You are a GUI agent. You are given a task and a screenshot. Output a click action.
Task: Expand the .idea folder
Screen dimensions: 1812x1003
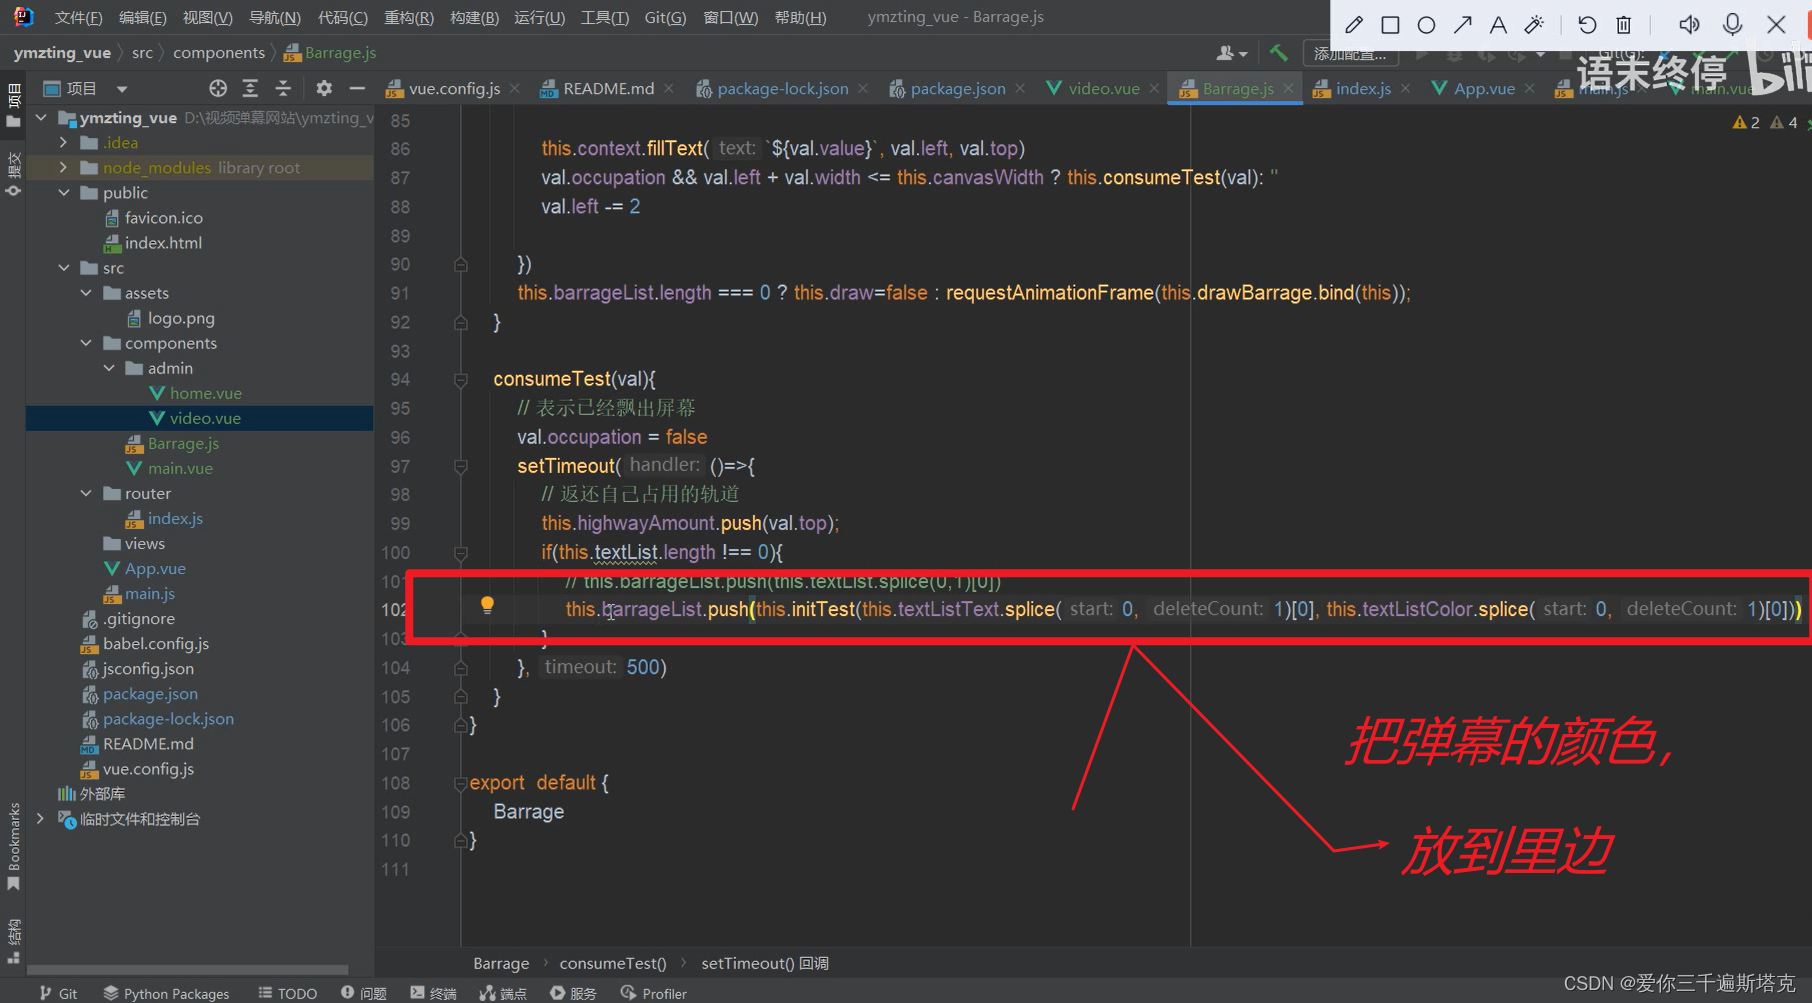pos(63,143)
